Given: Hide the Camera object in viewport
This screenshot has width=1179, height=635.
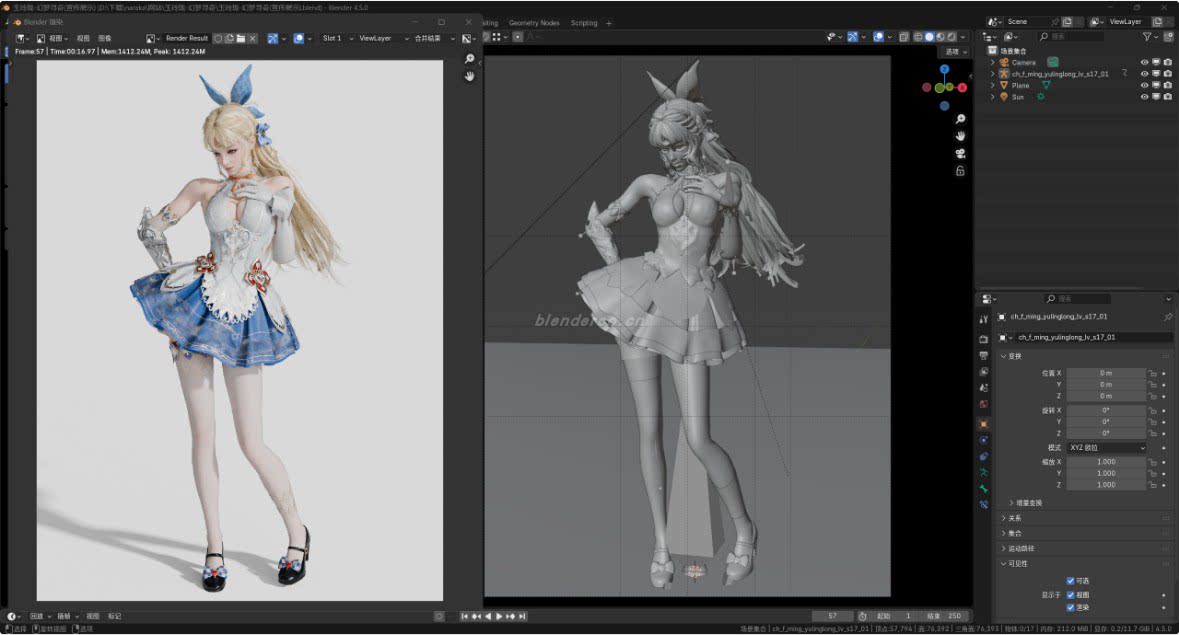Looking at the screenshot, I should tap(1144, 62).
